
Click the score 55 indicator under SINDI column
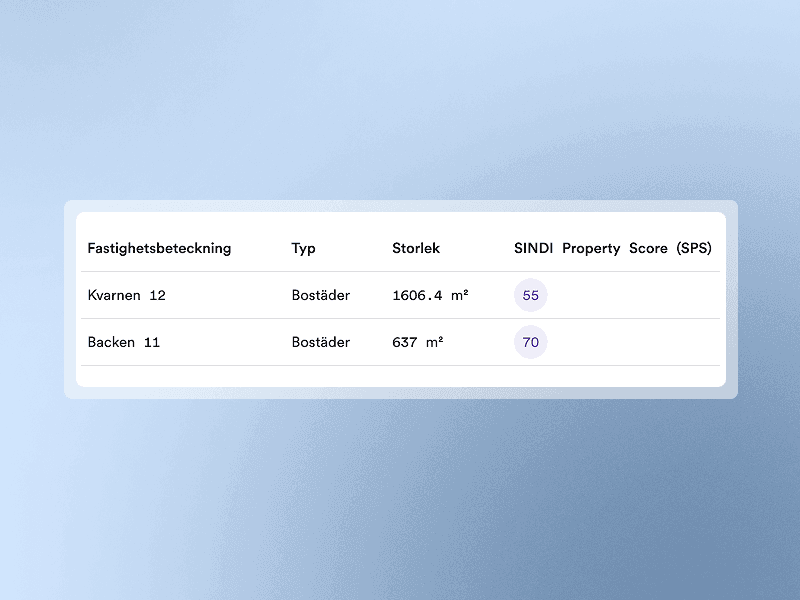tap(530, 295)
